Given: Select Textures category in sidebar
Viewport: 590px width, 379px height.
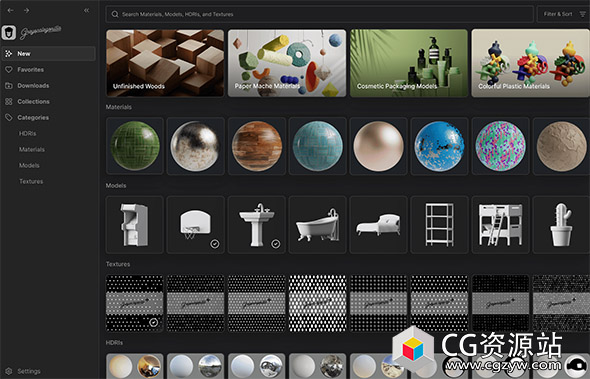Looking at the screenshot, I should (31, 181).
